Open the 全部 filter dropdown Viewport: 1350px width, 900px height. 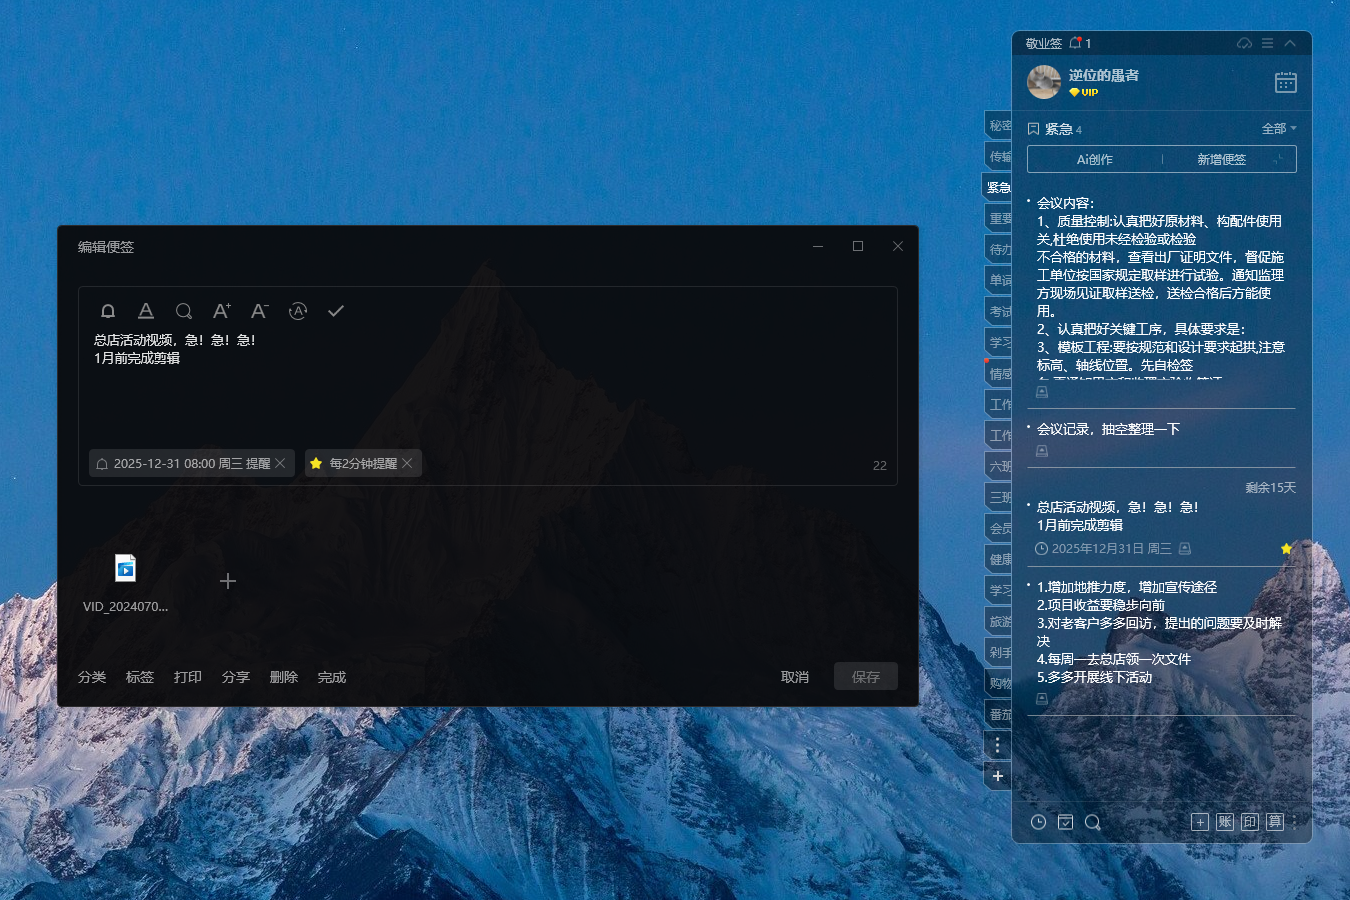pyautogui.click(x=1279, y=128)
